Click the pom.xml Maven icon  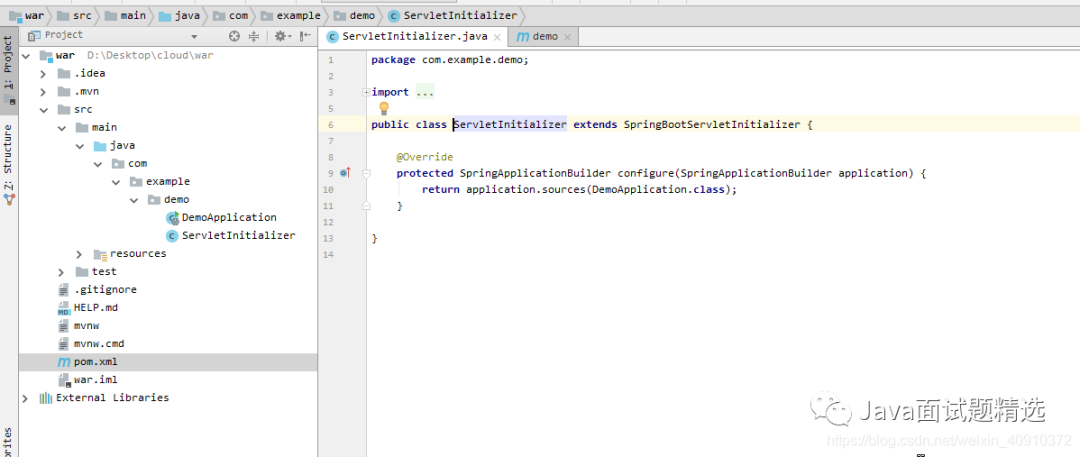tap(63, 362)
